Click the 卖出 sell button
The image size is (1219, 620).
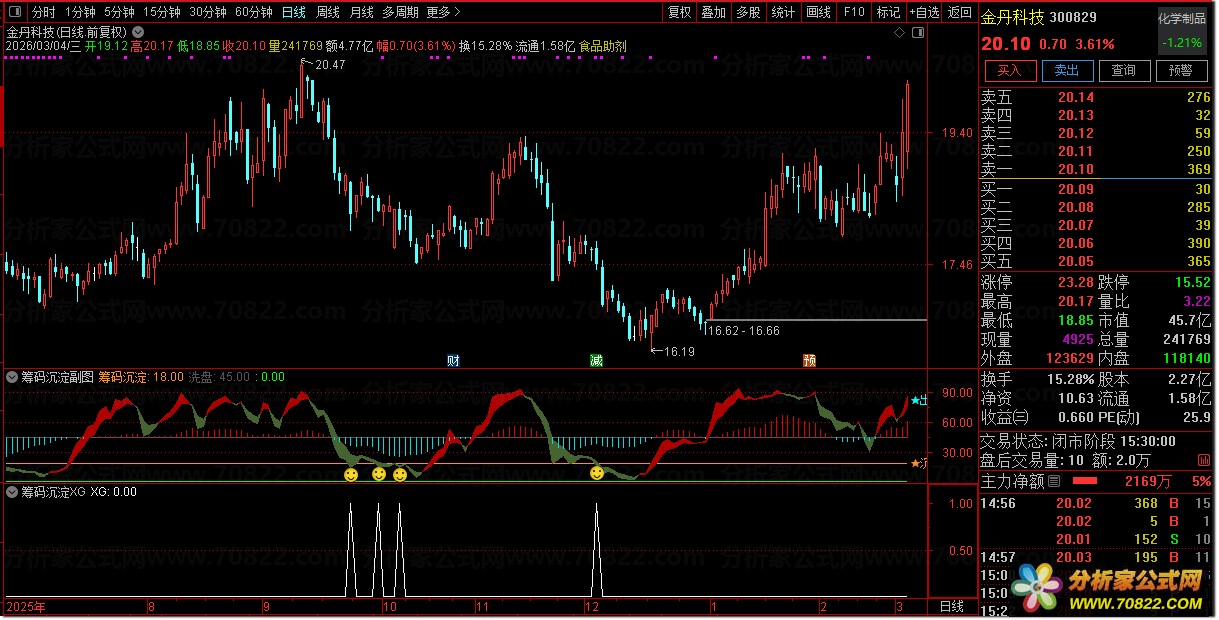[1066, 70]
